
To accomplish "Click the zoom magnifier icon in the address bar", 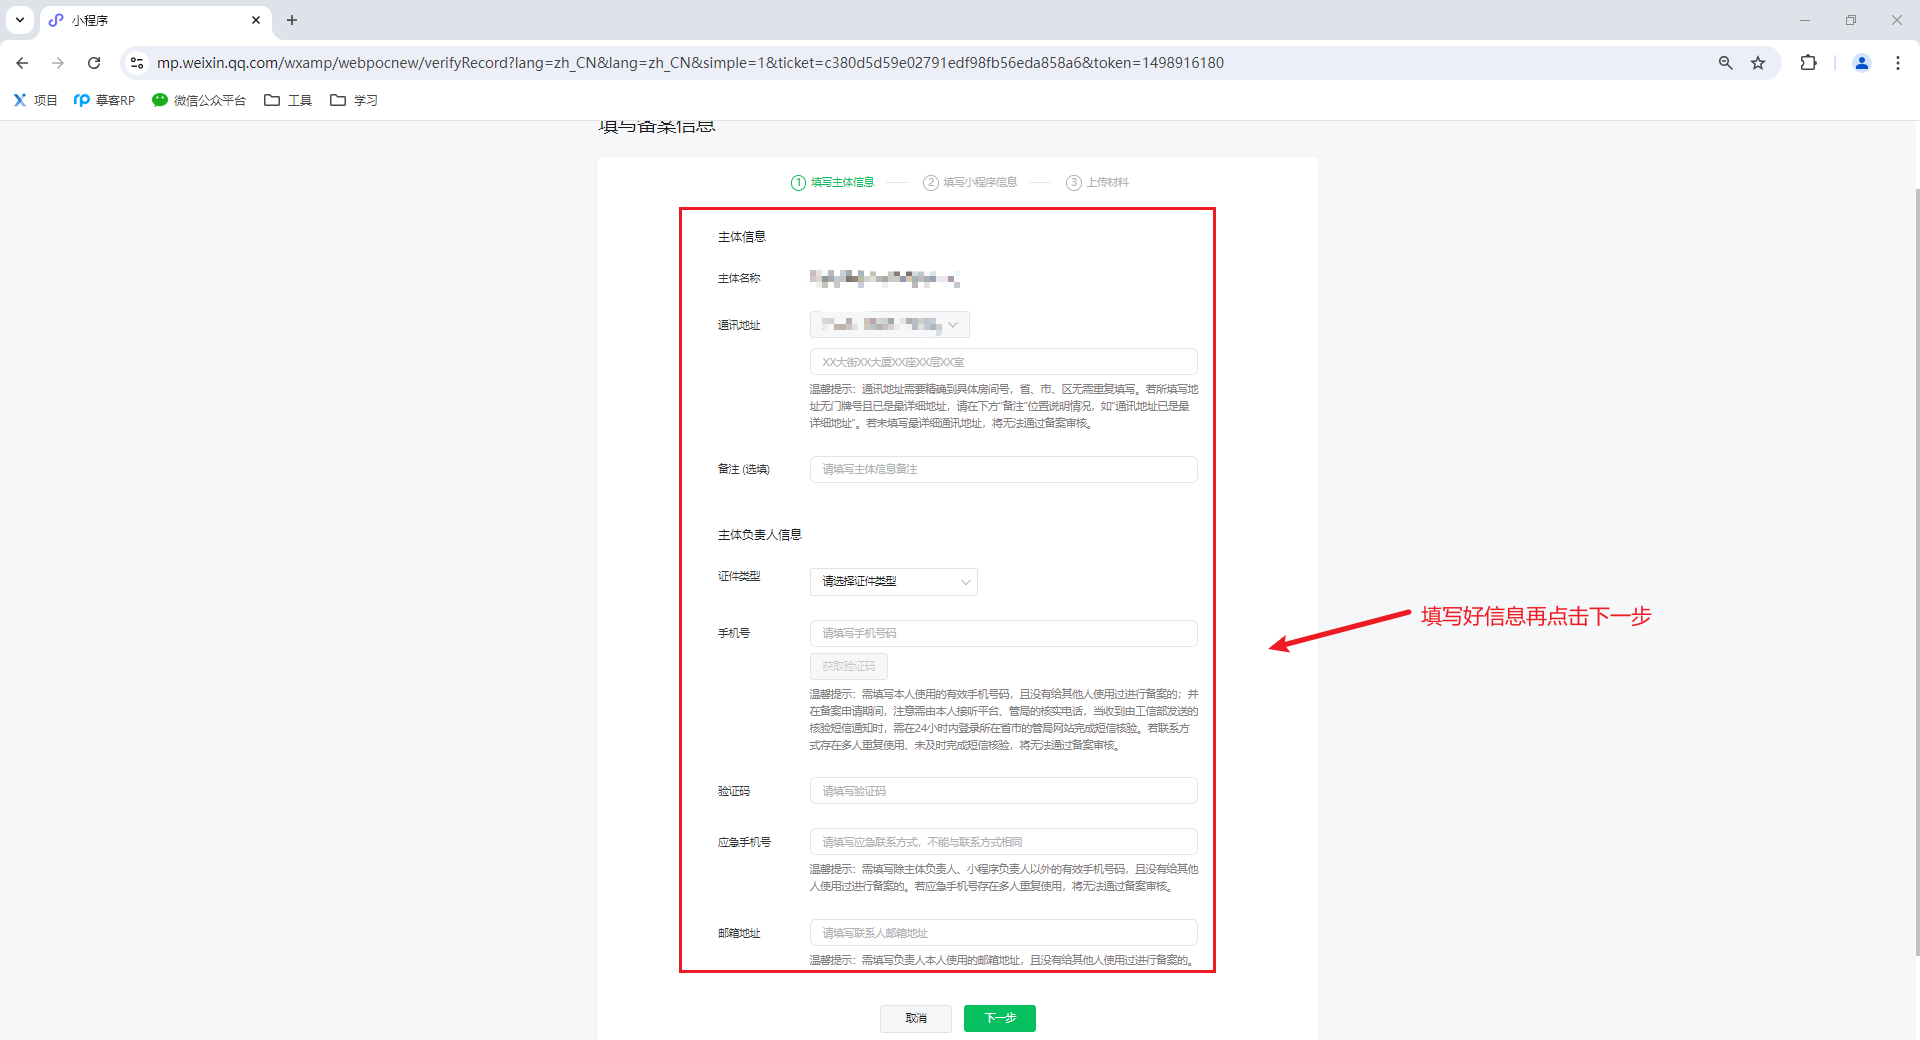I will point(1725,63).
